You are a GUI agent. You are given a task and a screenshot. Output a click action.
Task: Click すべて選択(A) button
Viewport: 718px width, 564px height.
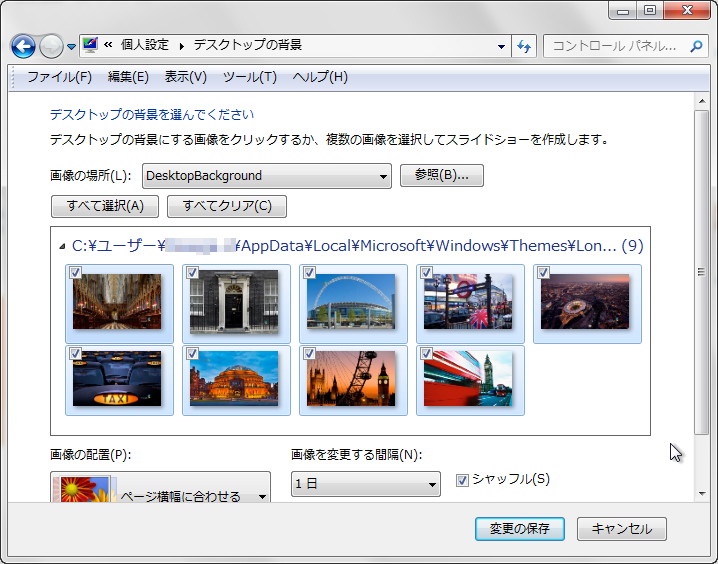click(x=105, y=206)
